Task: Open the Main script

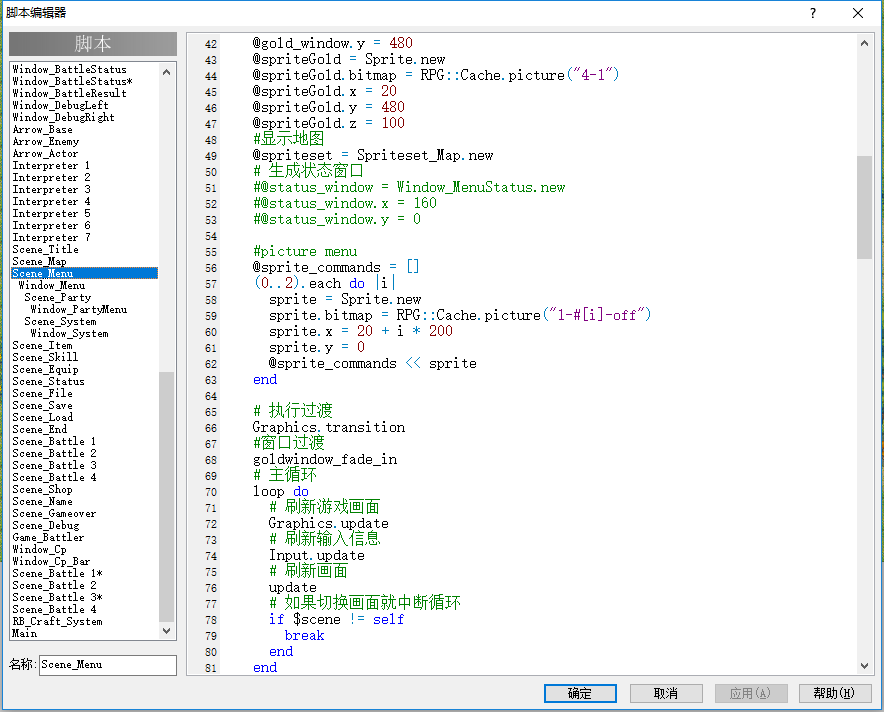Action: [25, 633]
